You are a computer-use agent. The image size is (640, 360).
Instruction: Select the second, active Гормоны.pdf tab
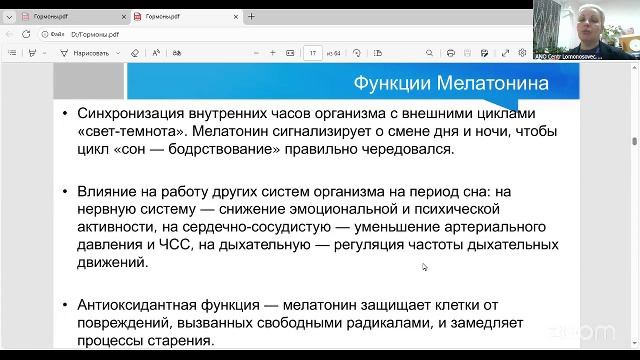coord(186,17)
